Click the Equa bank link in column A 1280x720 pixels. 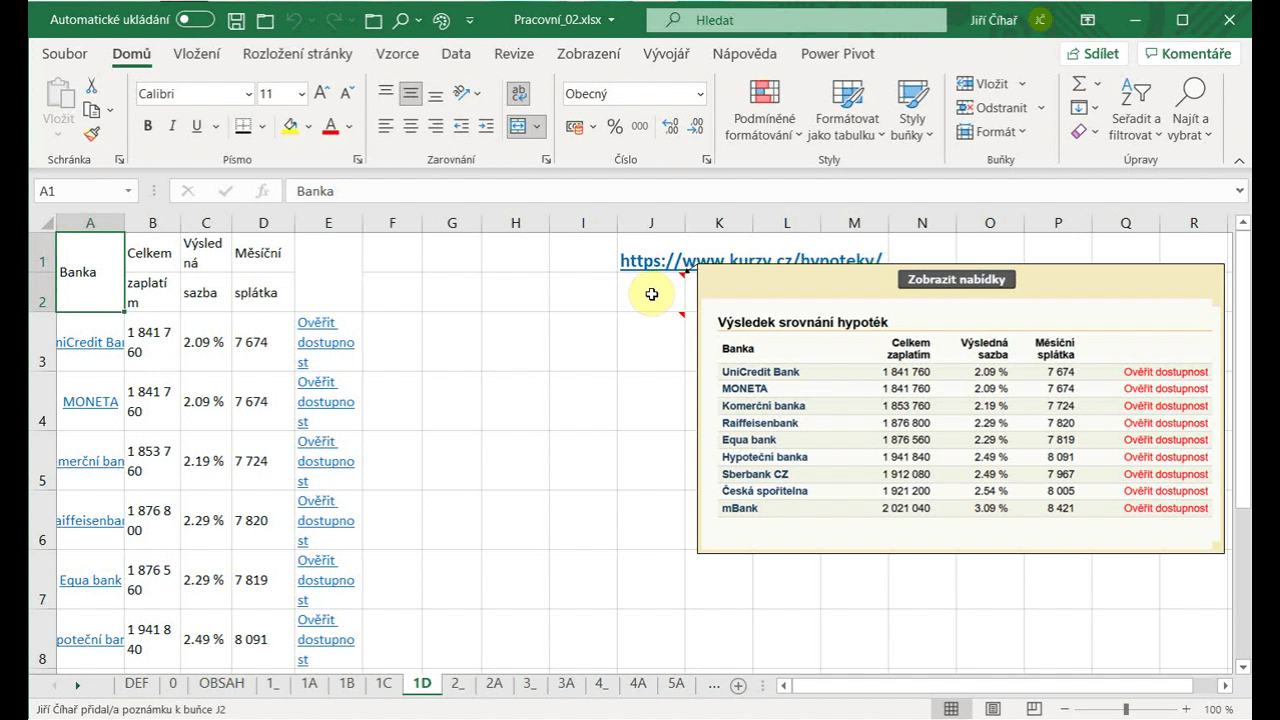click(x=90, y=580)
